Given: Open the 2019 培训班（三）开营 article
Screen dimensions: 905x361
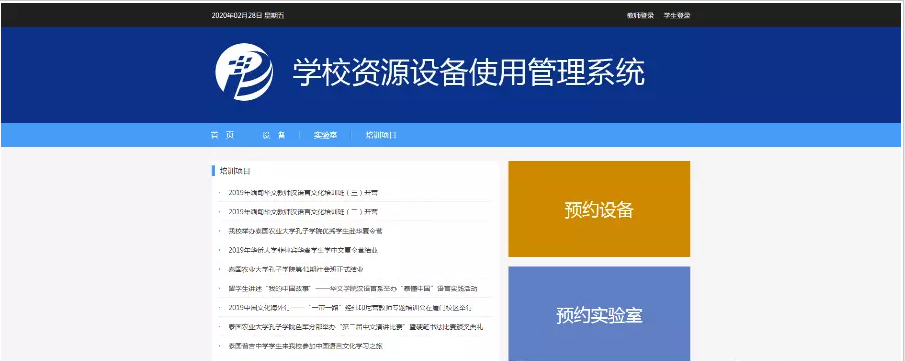Looking at the screenshot, I should [303, 192].
